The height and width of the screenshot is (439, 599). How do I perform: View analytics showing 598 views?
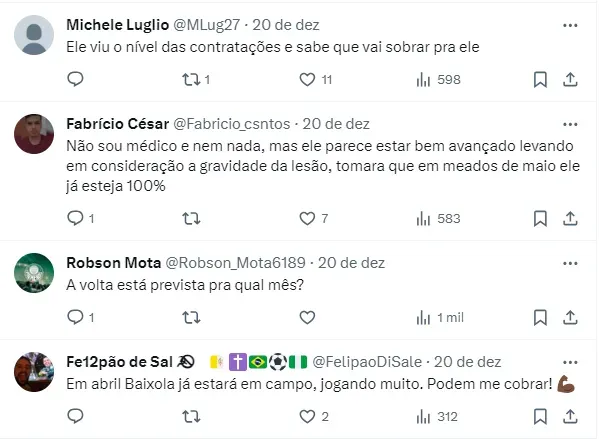(x=439, y=80)
